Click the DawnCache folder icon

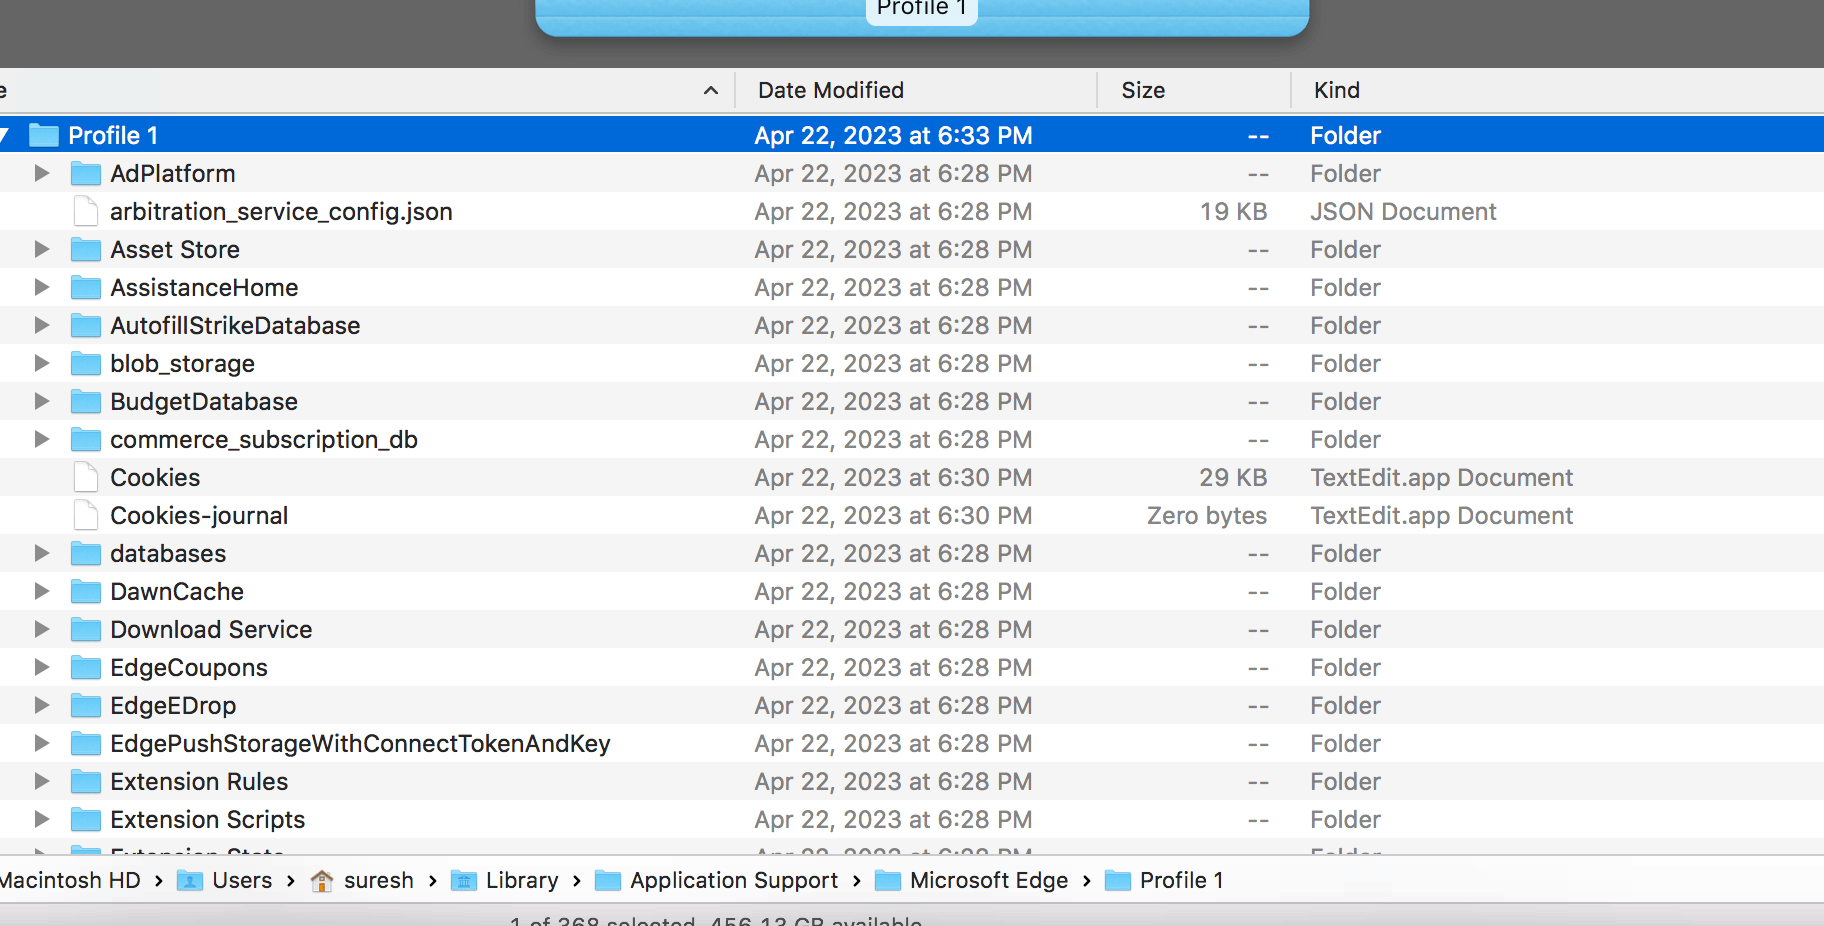[x=86, y=592]
